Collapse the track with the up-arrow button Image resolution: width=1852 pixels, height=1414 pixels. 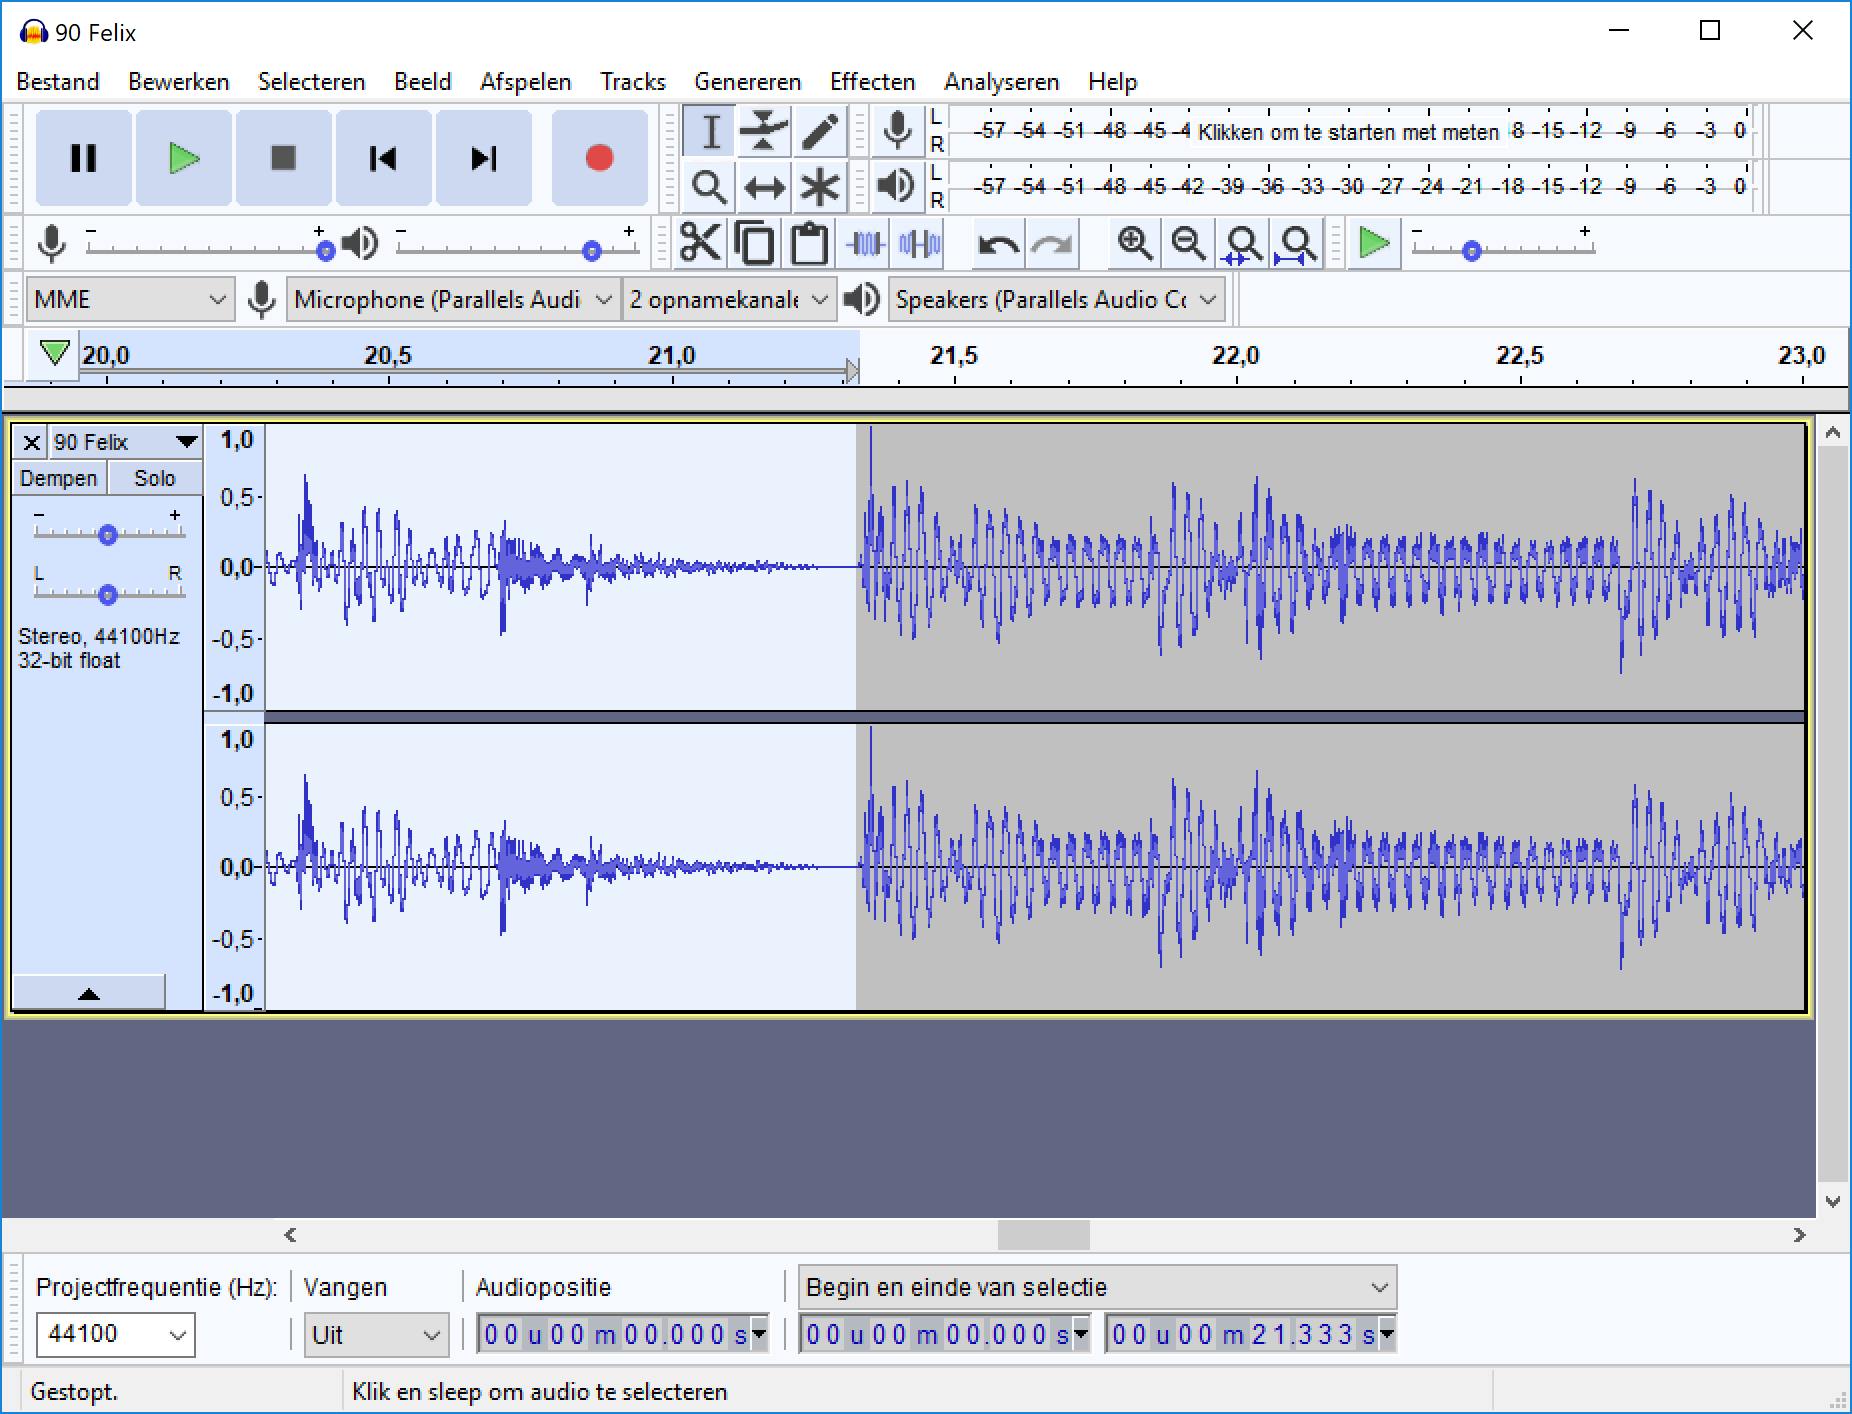click(89, 993)
